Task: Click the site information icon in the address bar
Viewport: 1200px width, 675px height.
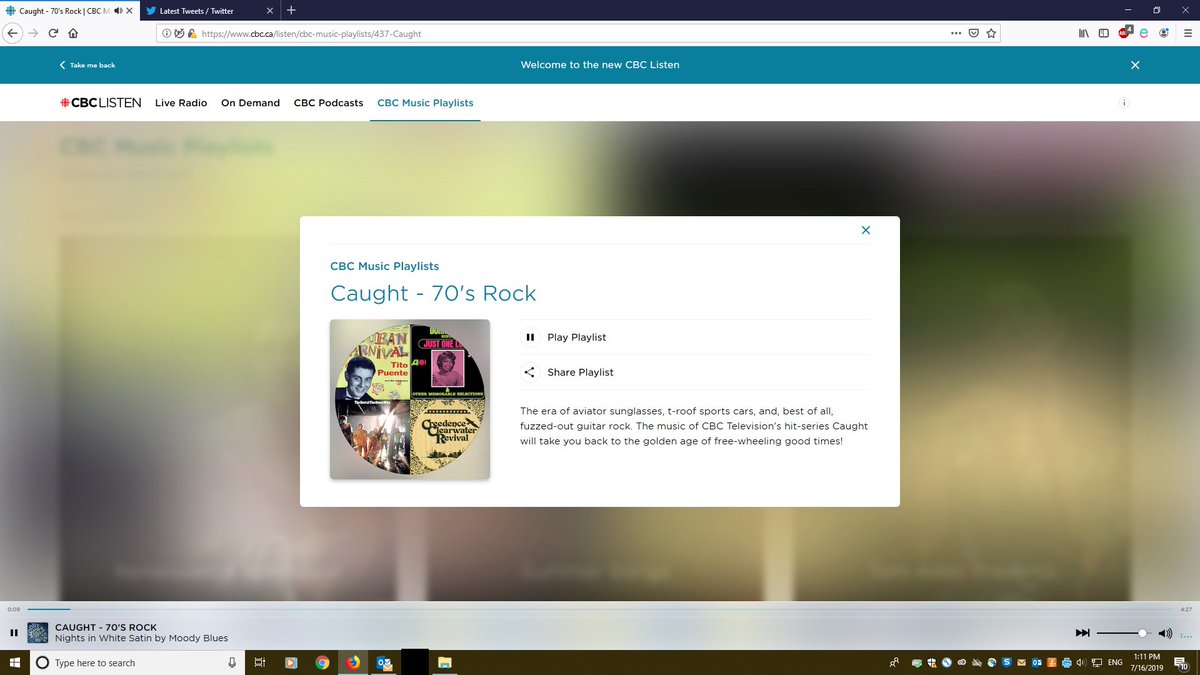Action: pyautogui.click(x=166, y=33)
